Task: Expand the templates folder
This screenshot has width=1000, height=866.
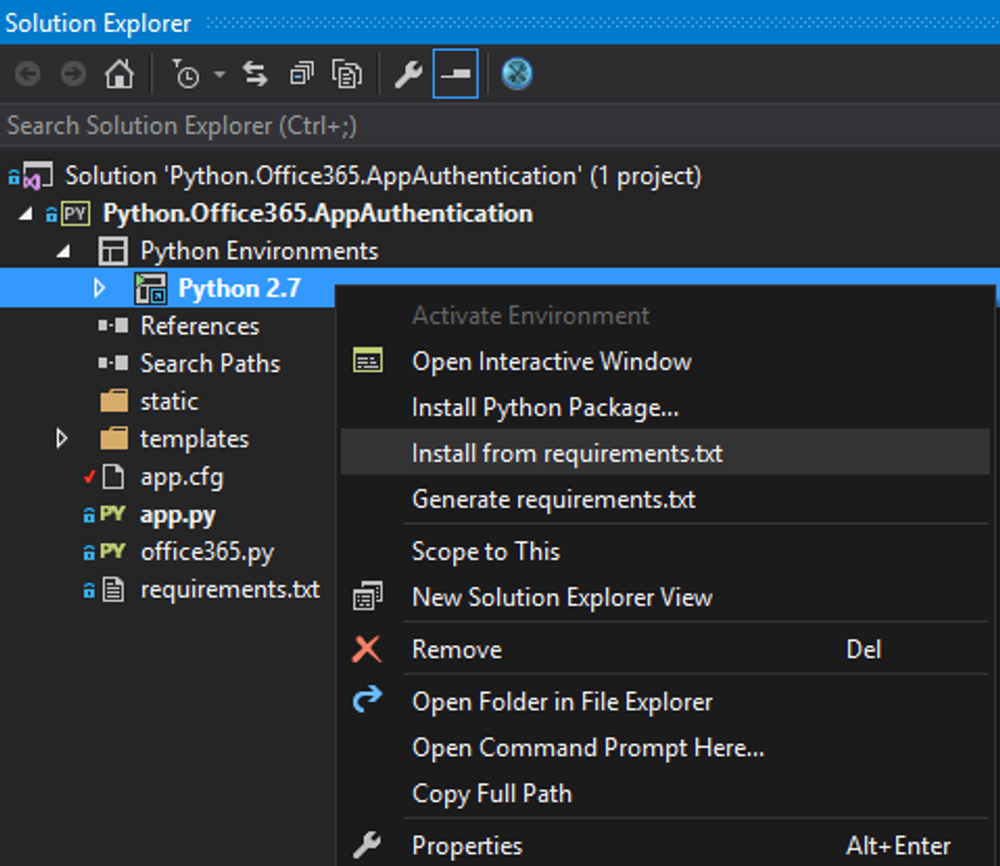Action: [63, 439]
